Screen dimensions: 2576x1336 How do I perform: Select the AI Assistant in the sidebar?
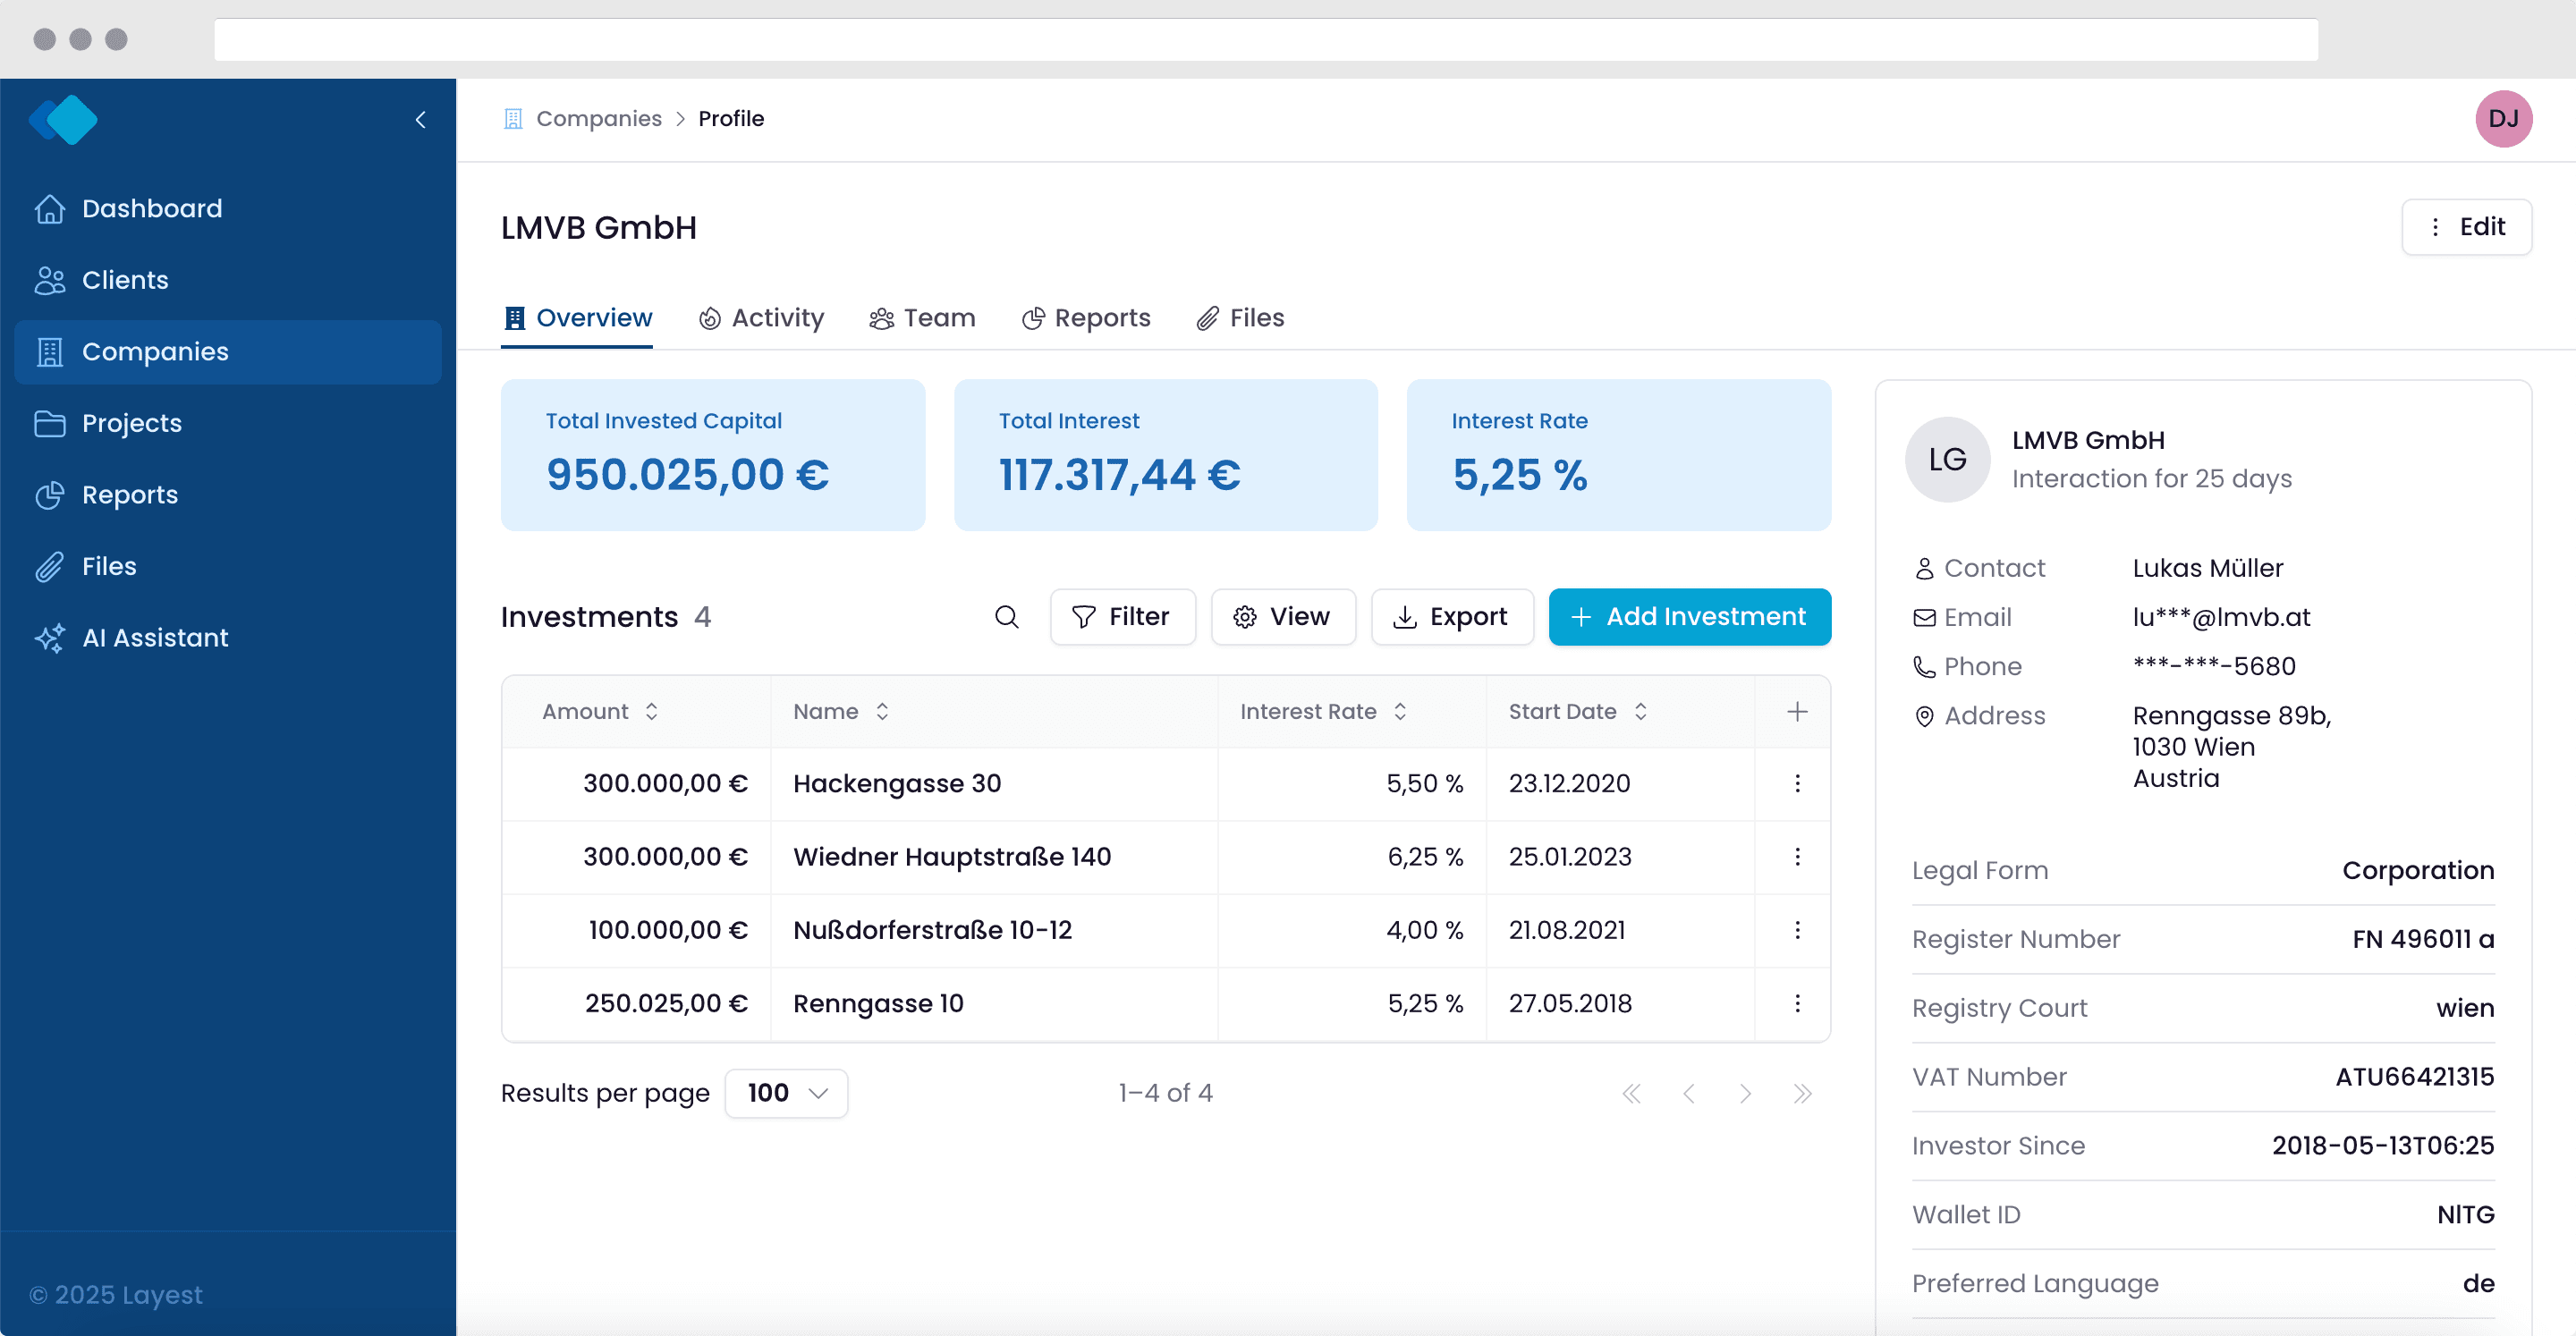click(155, 637)
